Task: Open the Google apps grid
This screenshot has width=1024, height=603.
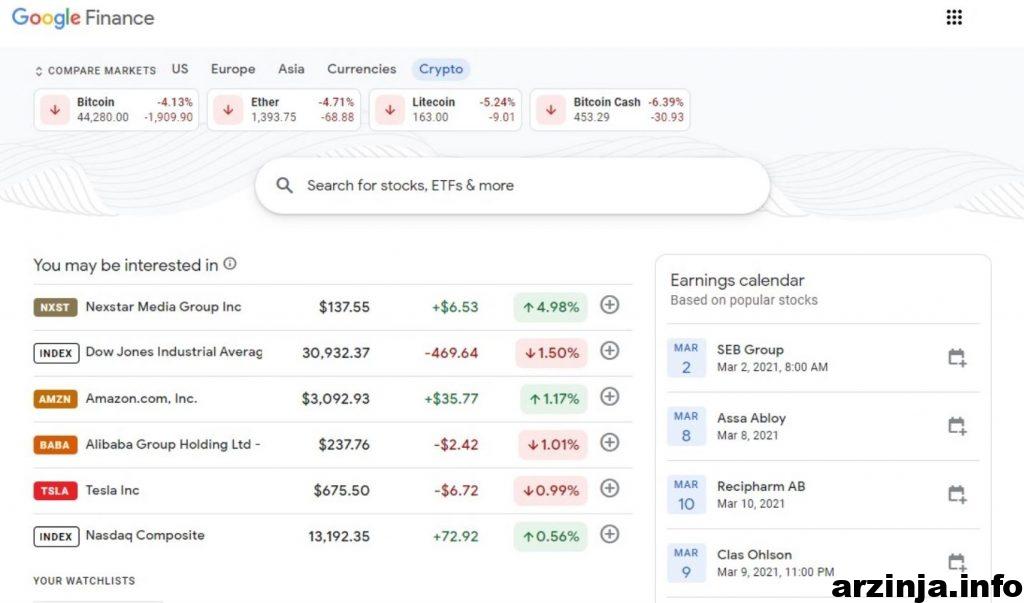Action: pos(954,18)
